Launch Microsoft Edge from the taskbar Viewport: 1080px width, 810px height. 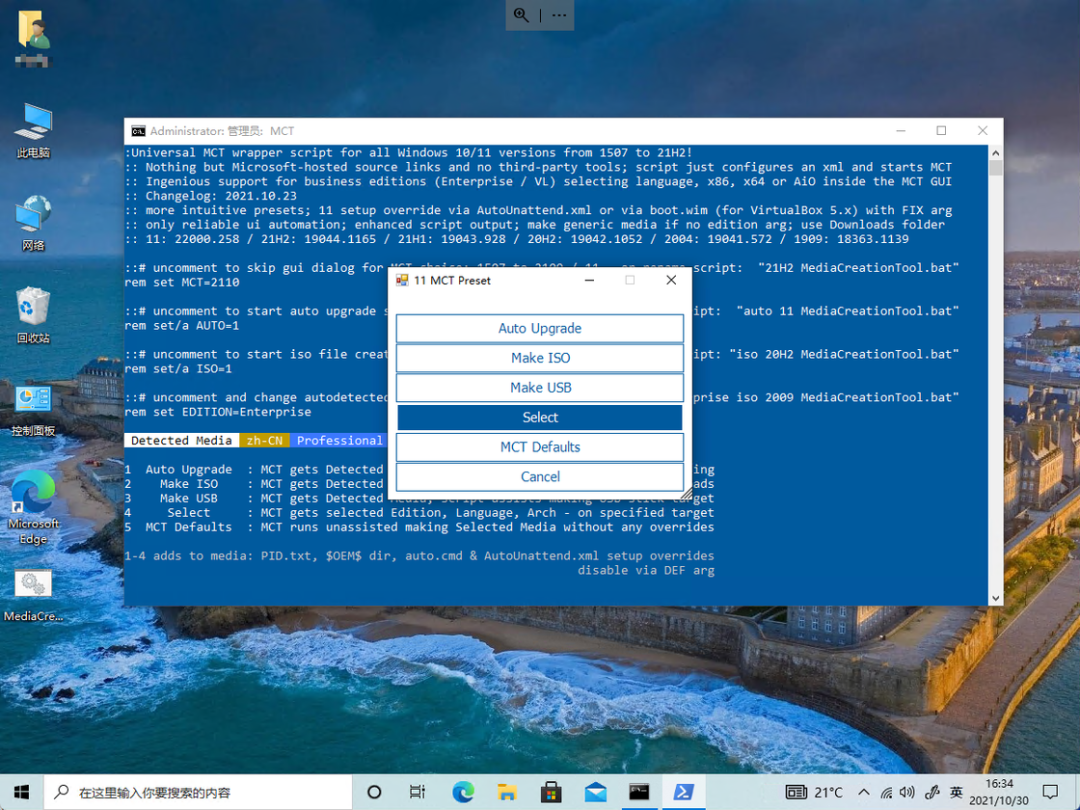pos(463,791)
